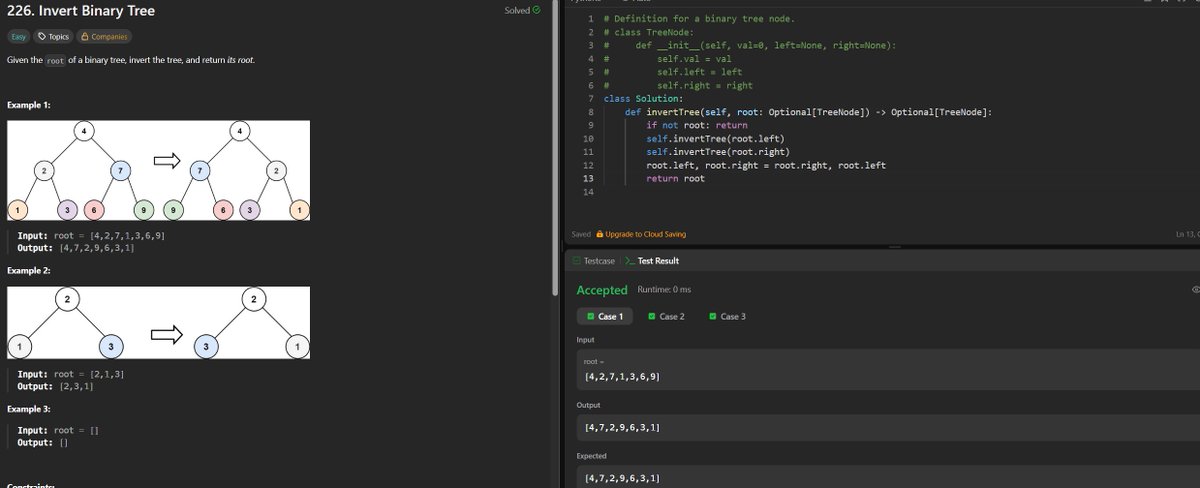Screen dimensions: 1200x488
Task: Click code line 'class Solution:'
Action: (644, 98)
